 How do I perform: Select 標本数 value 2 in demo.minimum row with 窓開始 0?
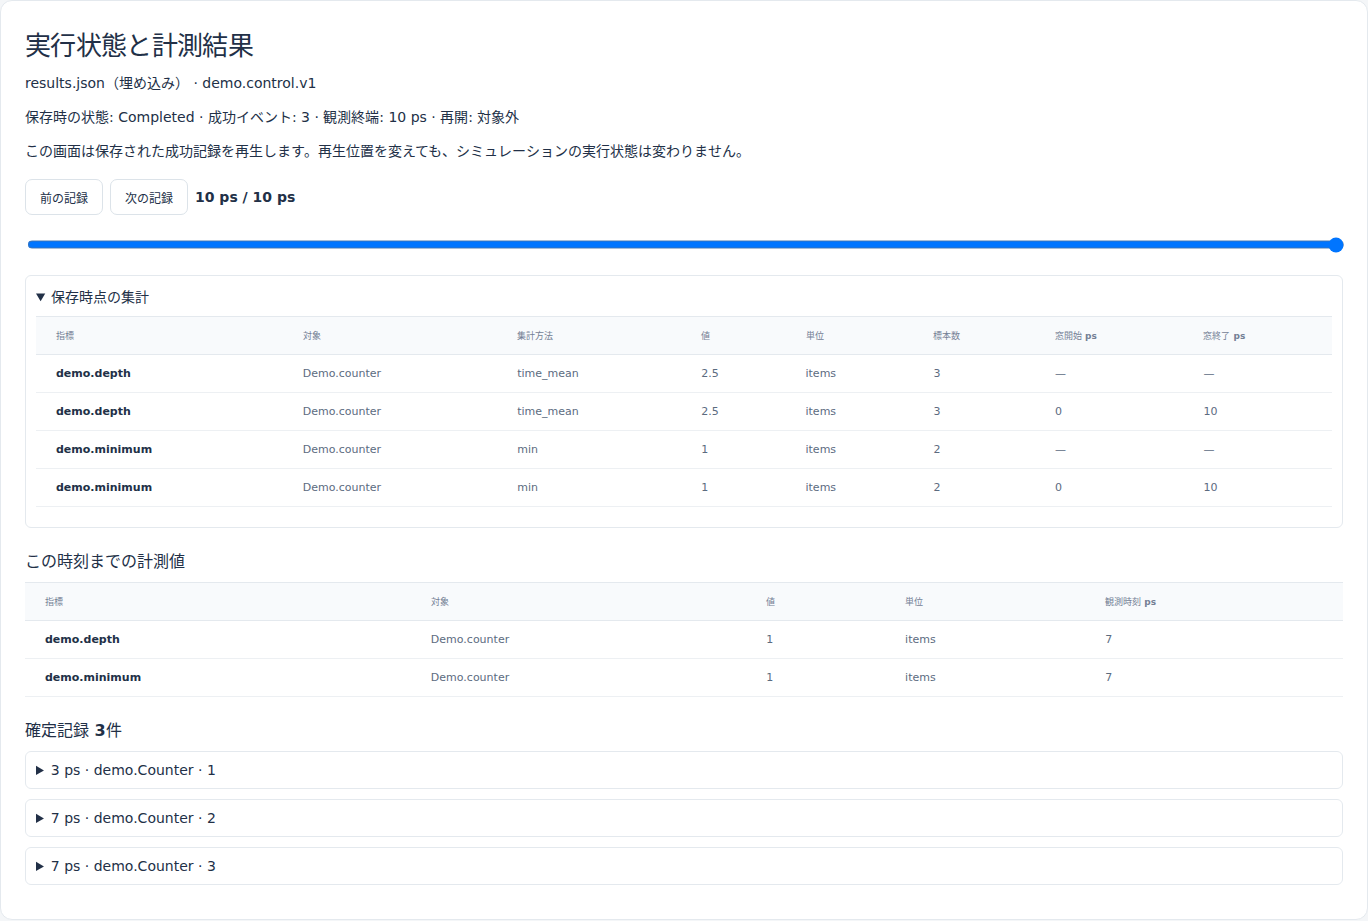click(937, 487)
